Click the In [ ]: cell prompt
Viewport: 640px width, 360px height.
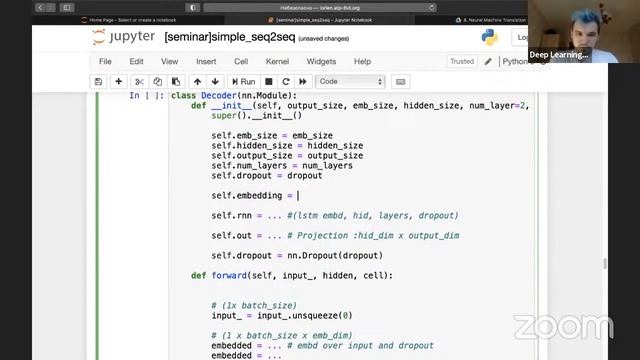tap(147, 96)
